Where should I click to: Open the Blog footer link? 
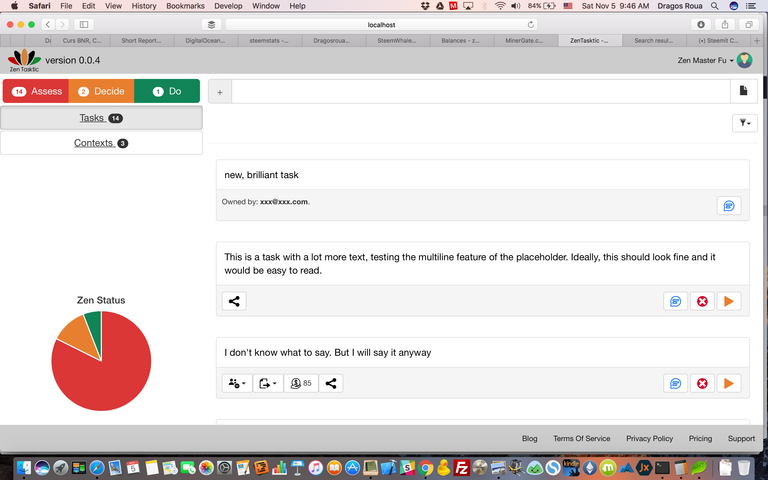pos(529,438)
